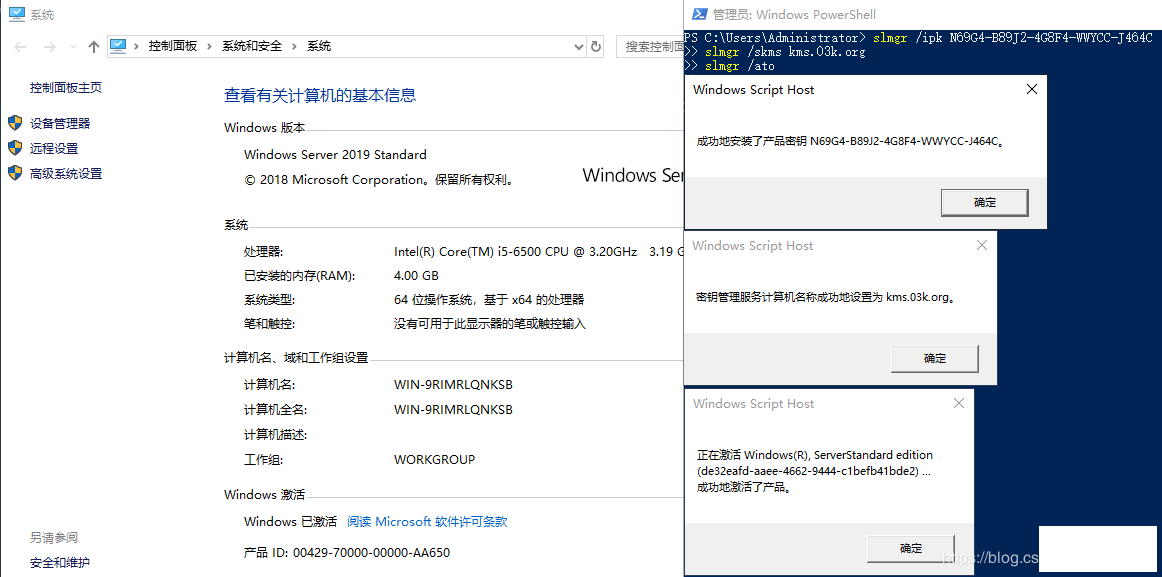Click the first computer name WIN-9RIMRLQNKSB
Image resolution: width=1162 pixels, height=577 pixels.
pyautogui.click(x=454, y=385)
